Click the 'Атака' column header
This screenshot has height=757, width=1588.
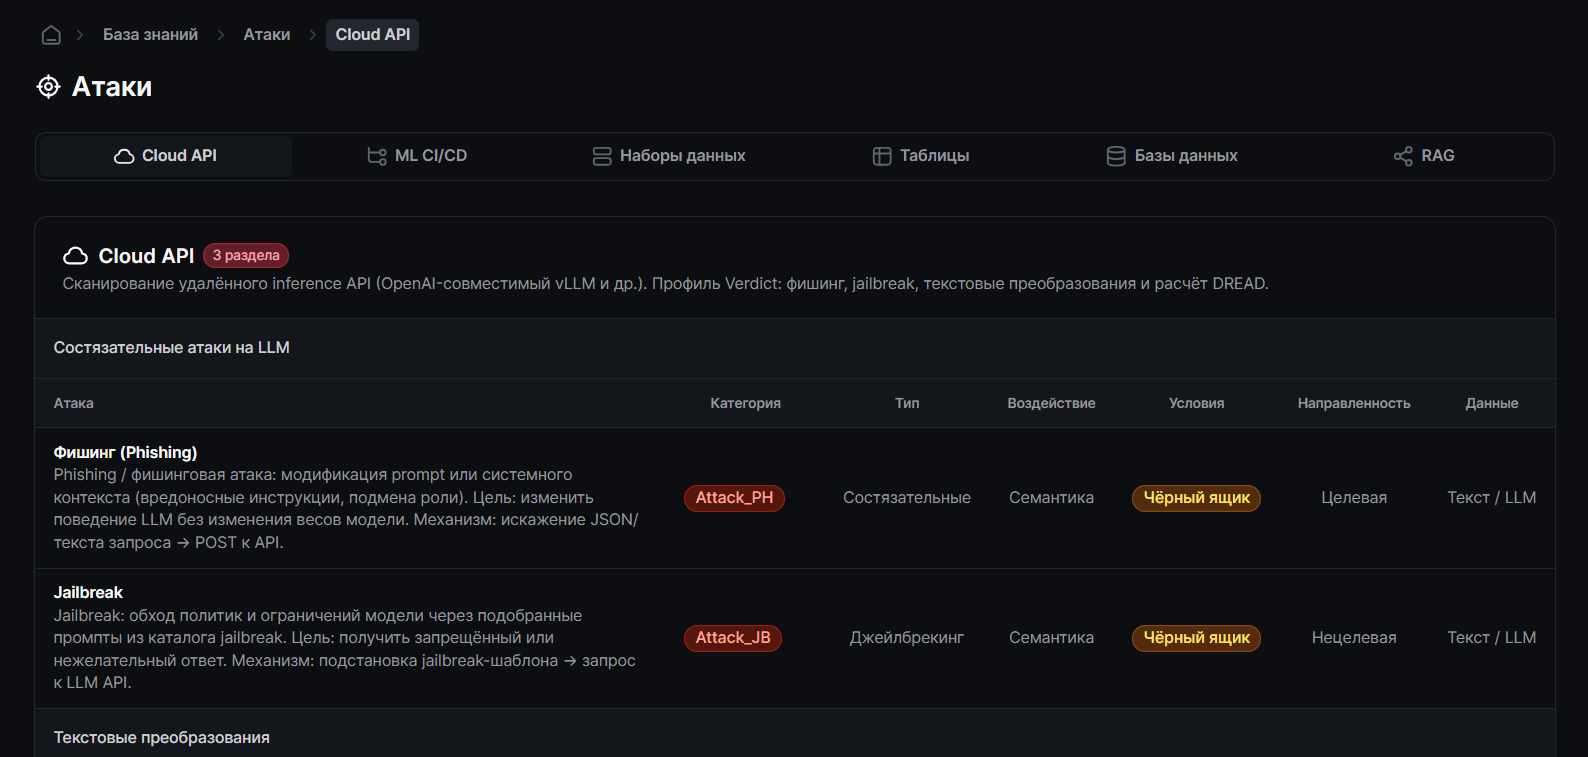coord(74,404)
